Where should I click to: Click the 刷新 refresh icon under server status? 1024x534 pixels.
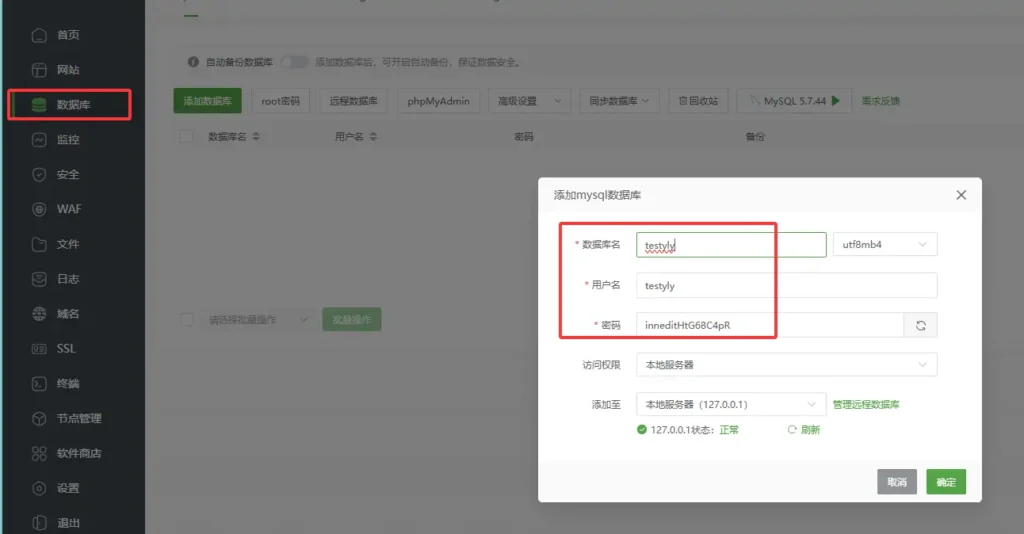click(792, 430)
